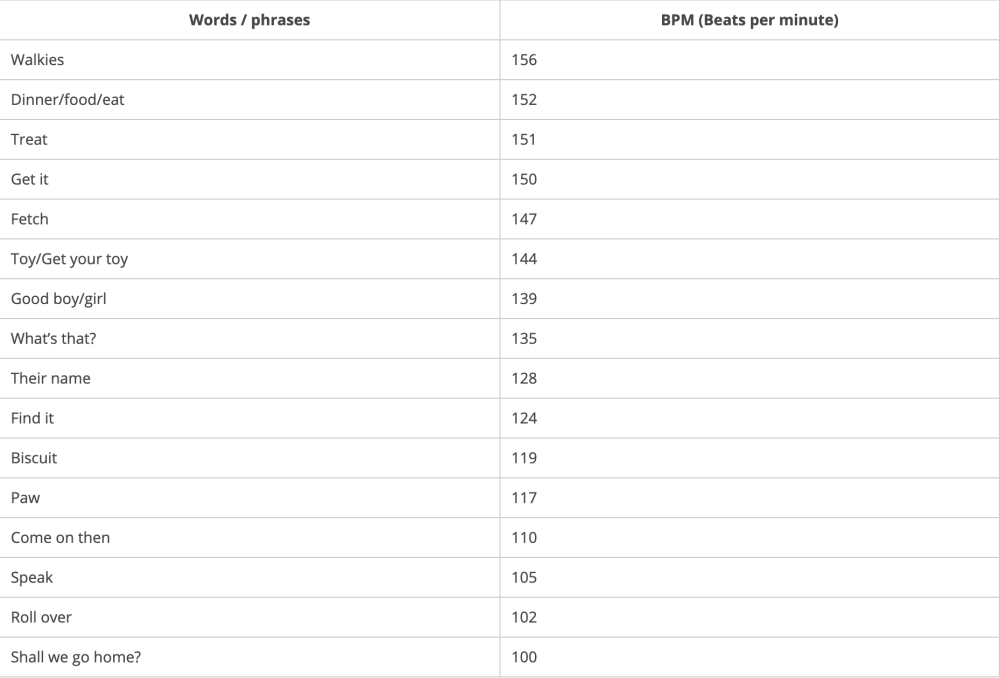Click the Speak cell

(x=32, y=578)
